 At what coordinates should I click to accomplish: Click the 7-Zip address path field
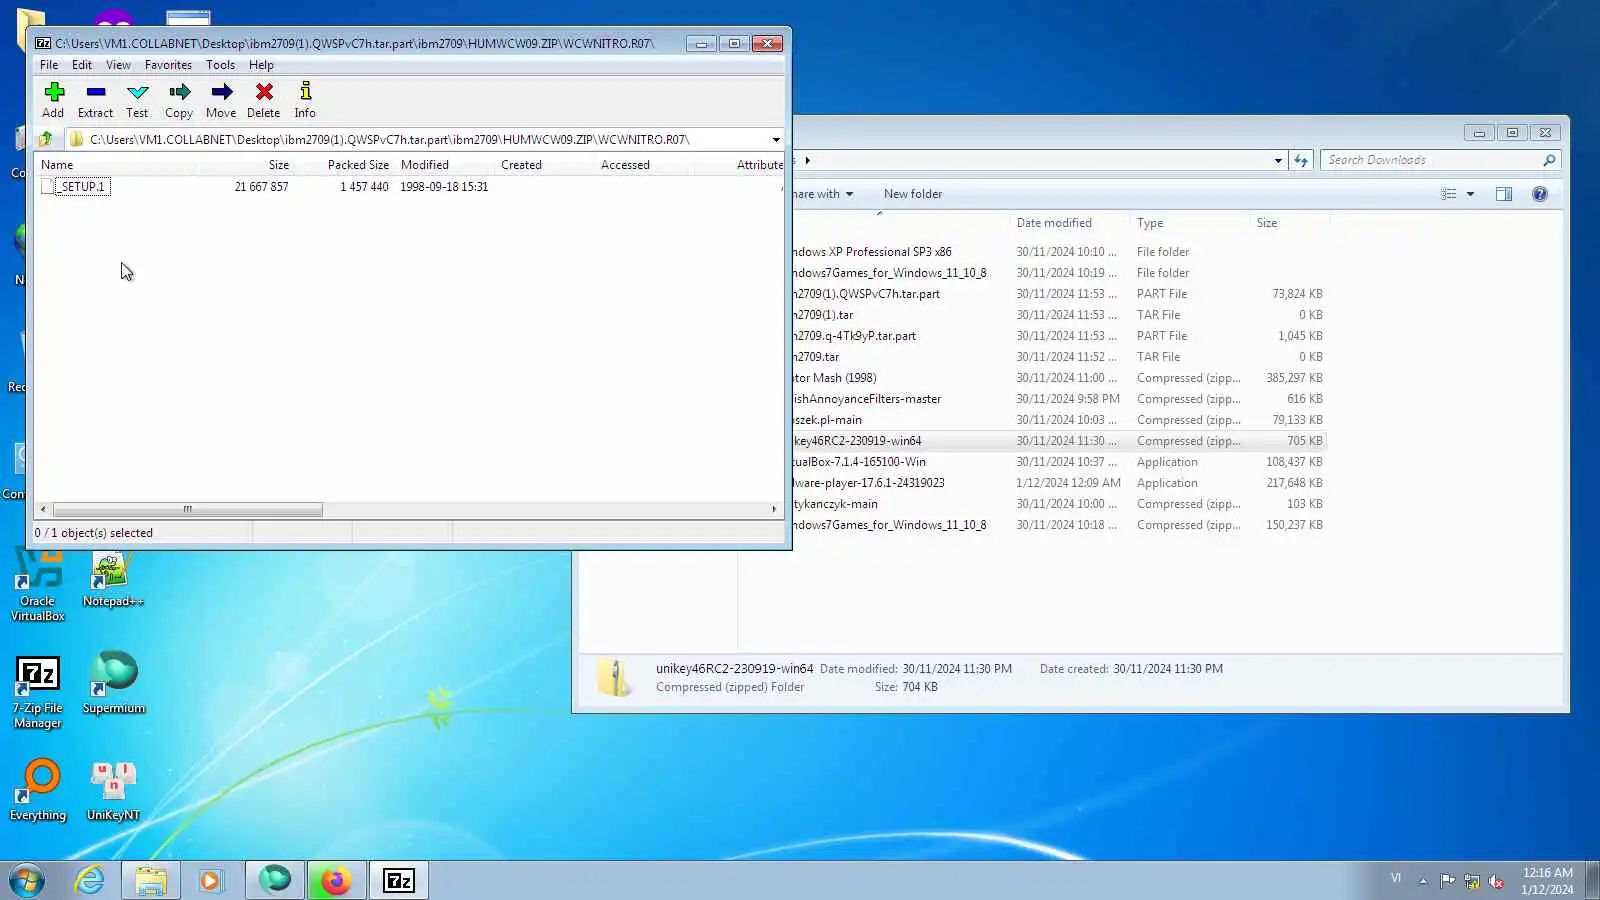pyautogui.click(x=418, y=140)
